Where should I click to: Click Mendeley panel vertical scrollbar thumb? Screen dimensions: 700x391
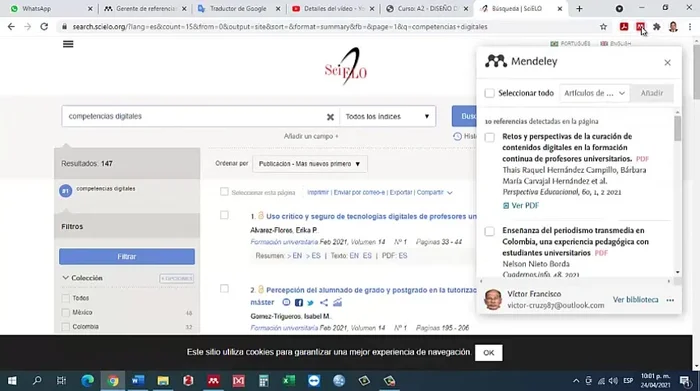[678, 129]
